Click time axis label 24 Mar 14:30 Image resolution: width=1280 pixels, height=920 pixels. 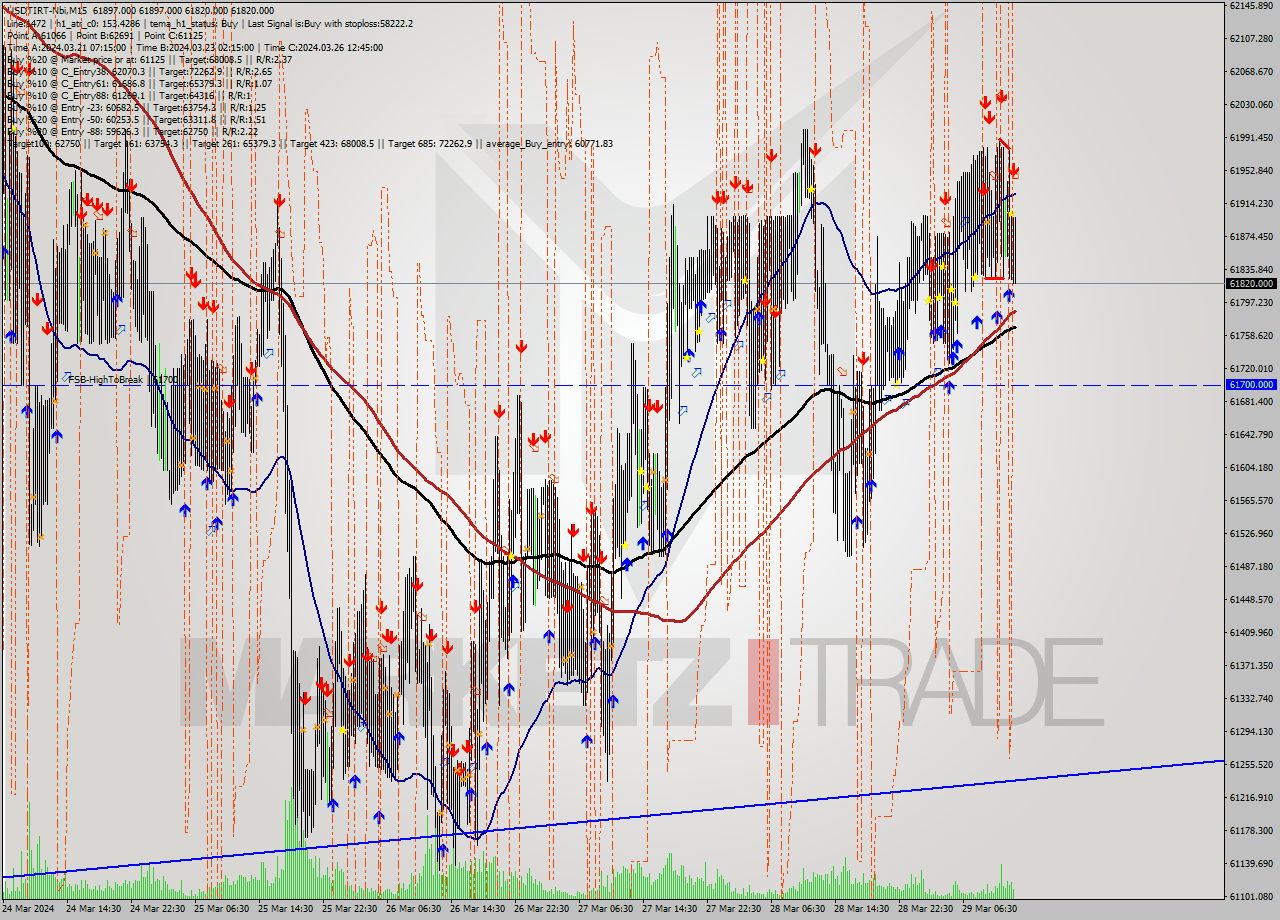[x=94, y=909]
